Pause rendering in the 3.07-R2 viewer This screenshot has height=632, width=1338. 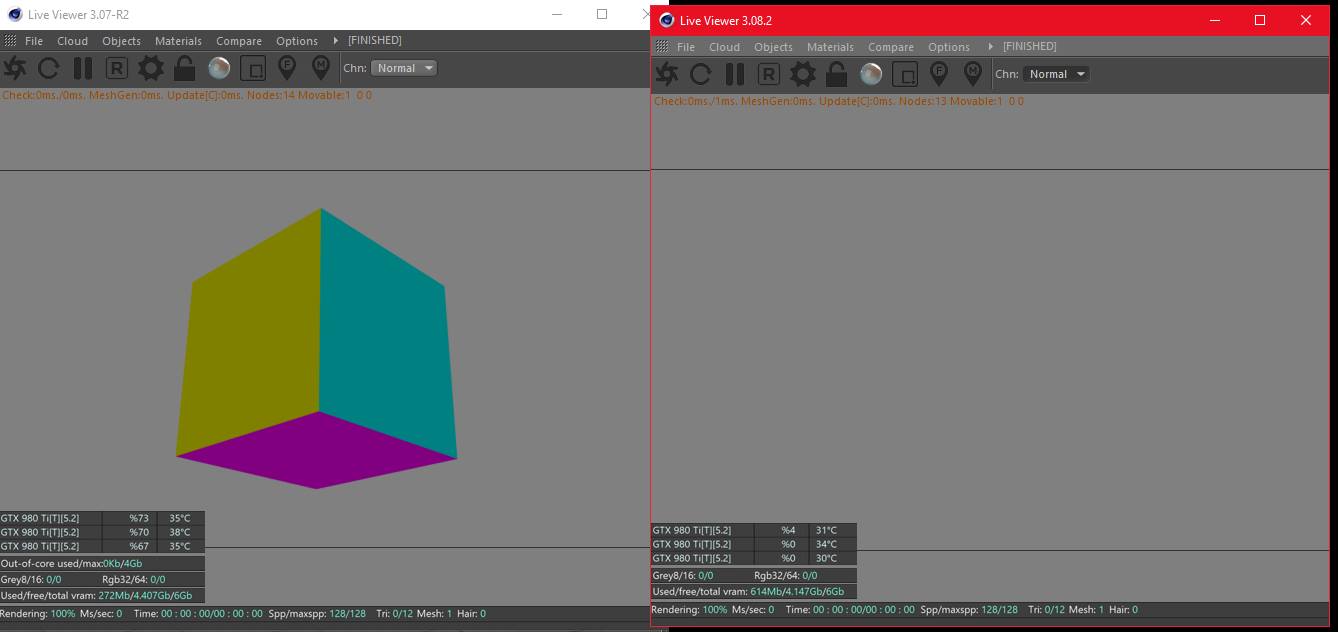tap(83, 68)
